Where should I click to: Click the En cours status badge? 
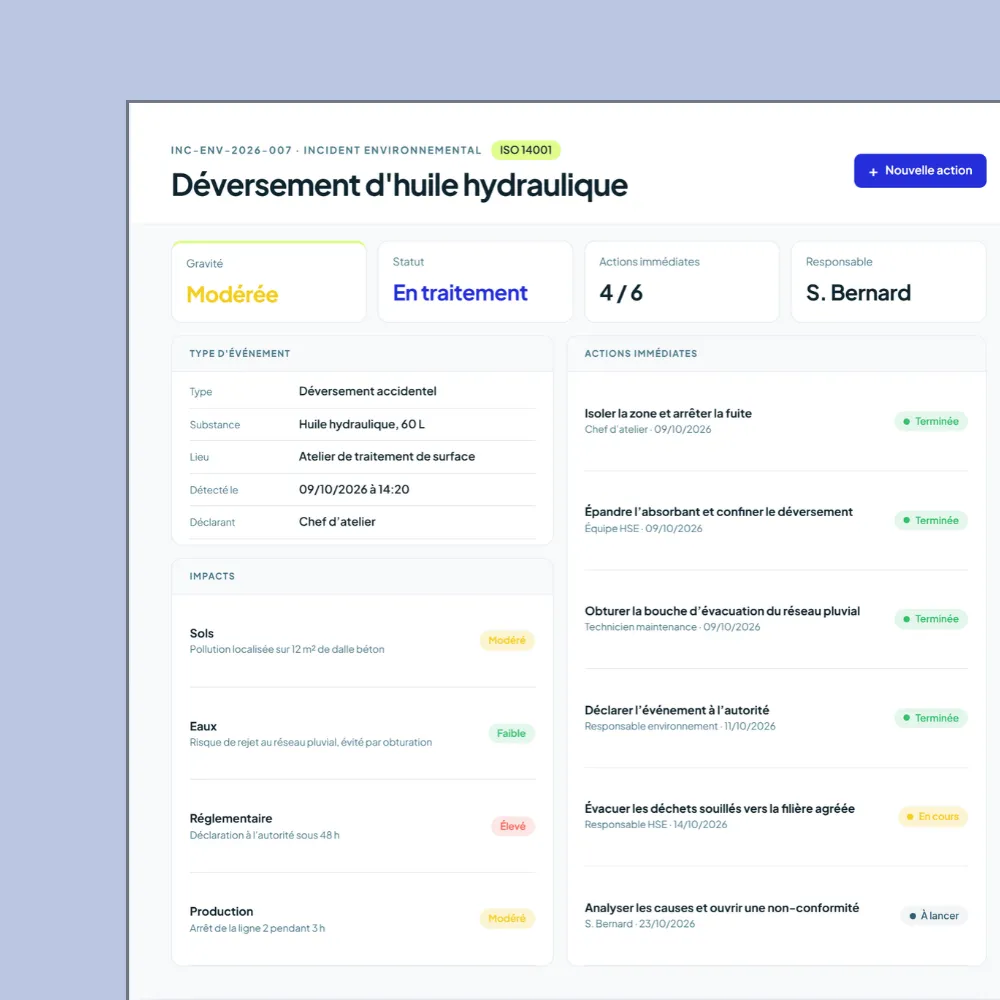pyautogui.click(x=933, y=816)
